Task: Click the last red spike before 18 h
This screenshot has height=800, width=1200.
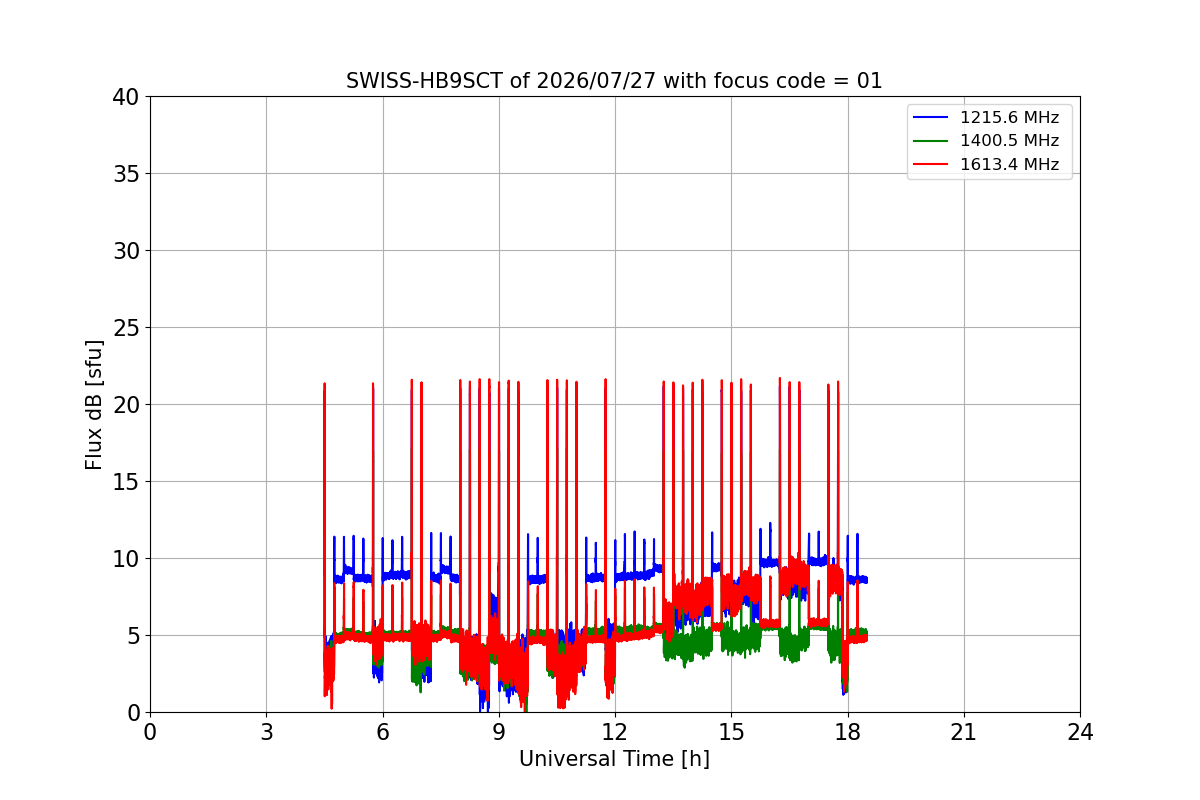Action: [838, 490]
